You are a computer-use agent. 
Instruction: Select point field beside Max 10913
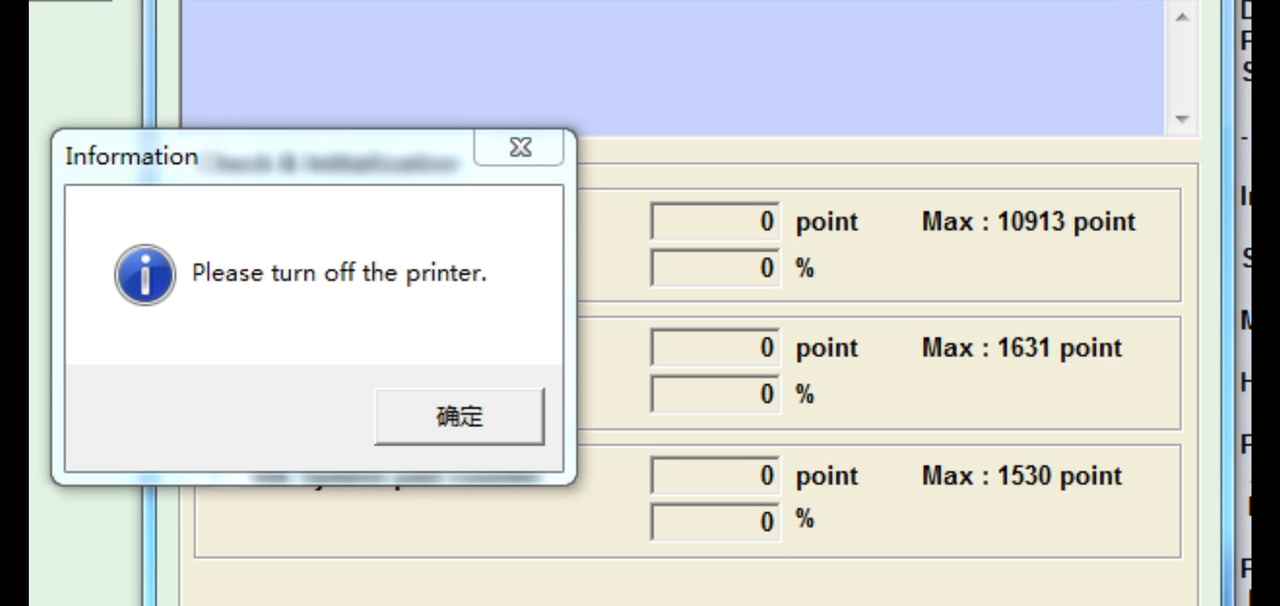point(714,222)
